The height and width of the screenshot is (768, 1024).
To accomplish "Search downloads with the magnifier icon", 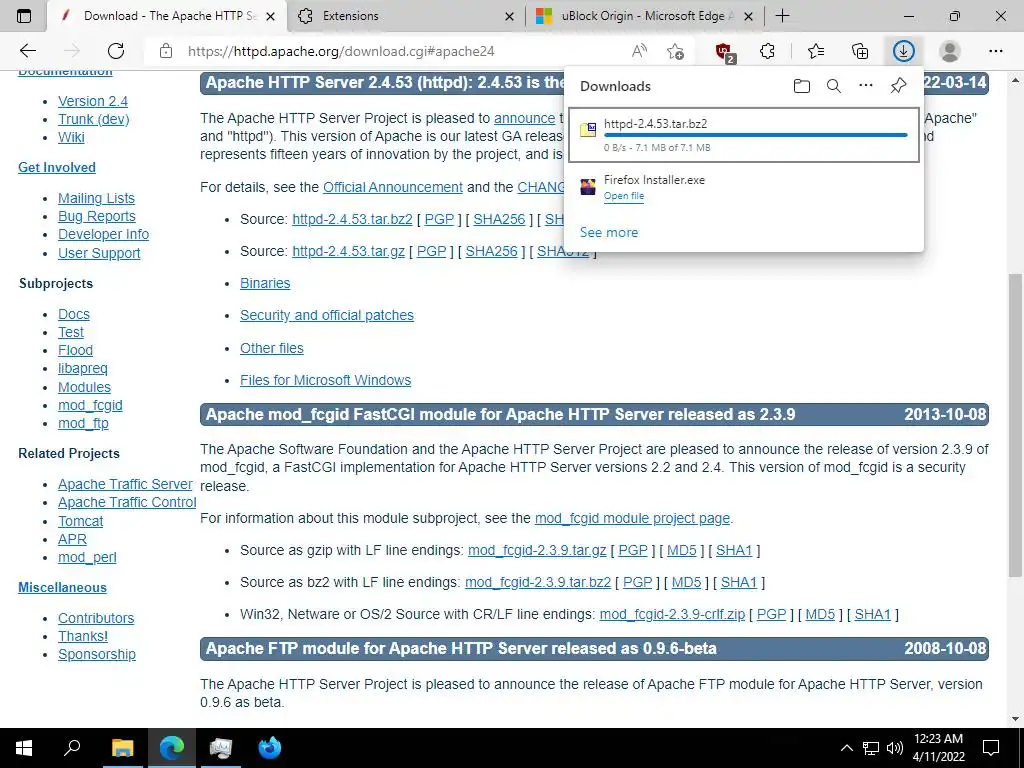I will tap(834, 86).
